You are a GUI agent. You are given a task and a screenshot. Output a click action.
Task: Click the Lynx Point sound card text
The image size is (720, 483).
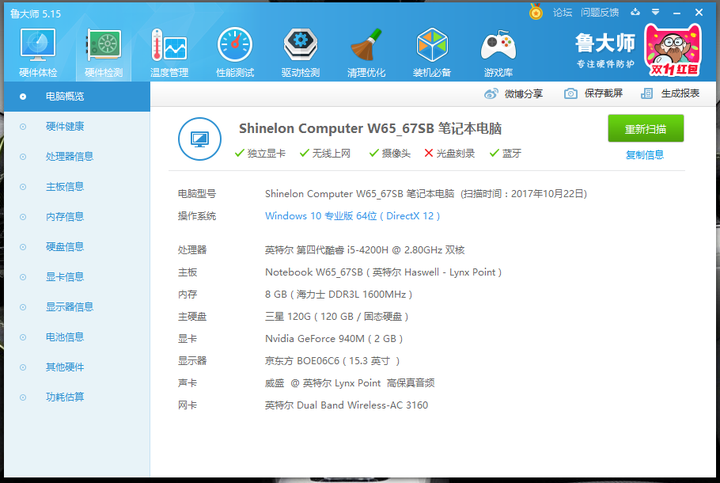(x=349, y=383)
